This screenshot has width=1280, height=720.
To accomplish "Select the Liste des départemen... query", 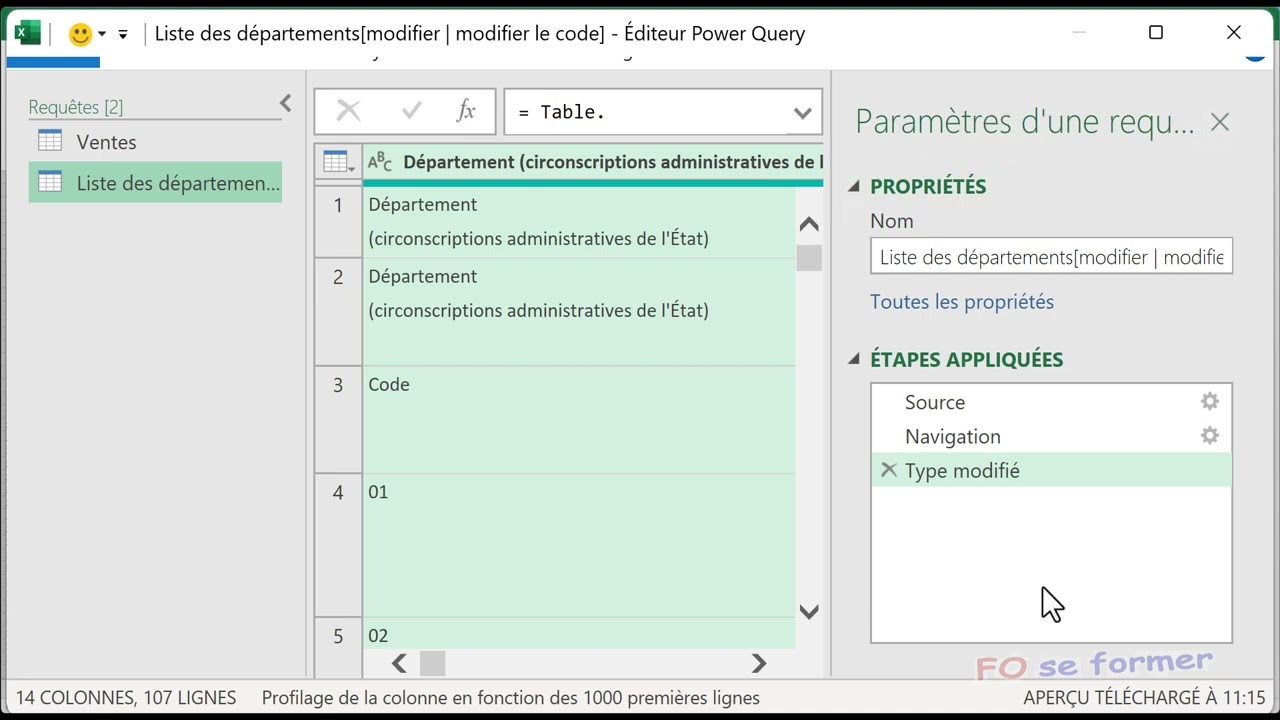I will point(155,183).
